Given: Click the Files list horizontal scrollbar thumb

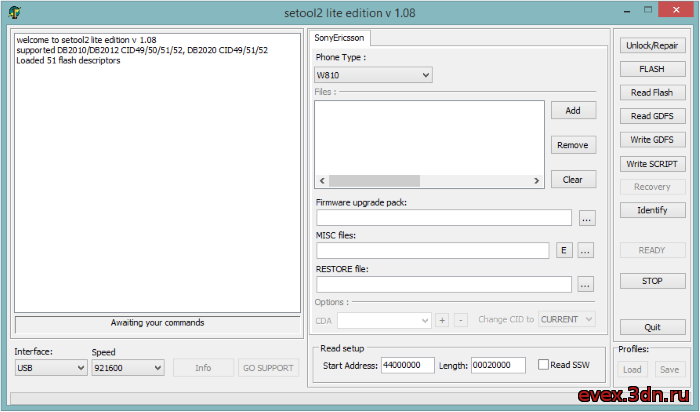Looking at the screenshot, I should [x=374, y=181].
